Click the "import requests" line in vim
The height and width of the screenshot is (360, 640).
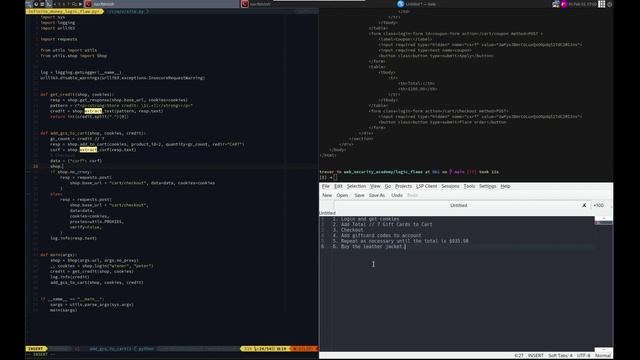[x=59, y=39]
